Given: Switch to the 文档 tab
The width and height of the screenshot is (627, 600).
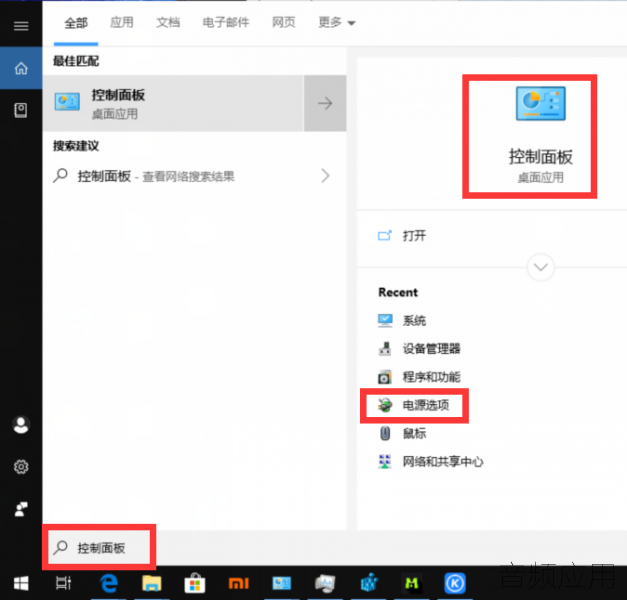Looking at the screenshot, I should tap(168, 22).
